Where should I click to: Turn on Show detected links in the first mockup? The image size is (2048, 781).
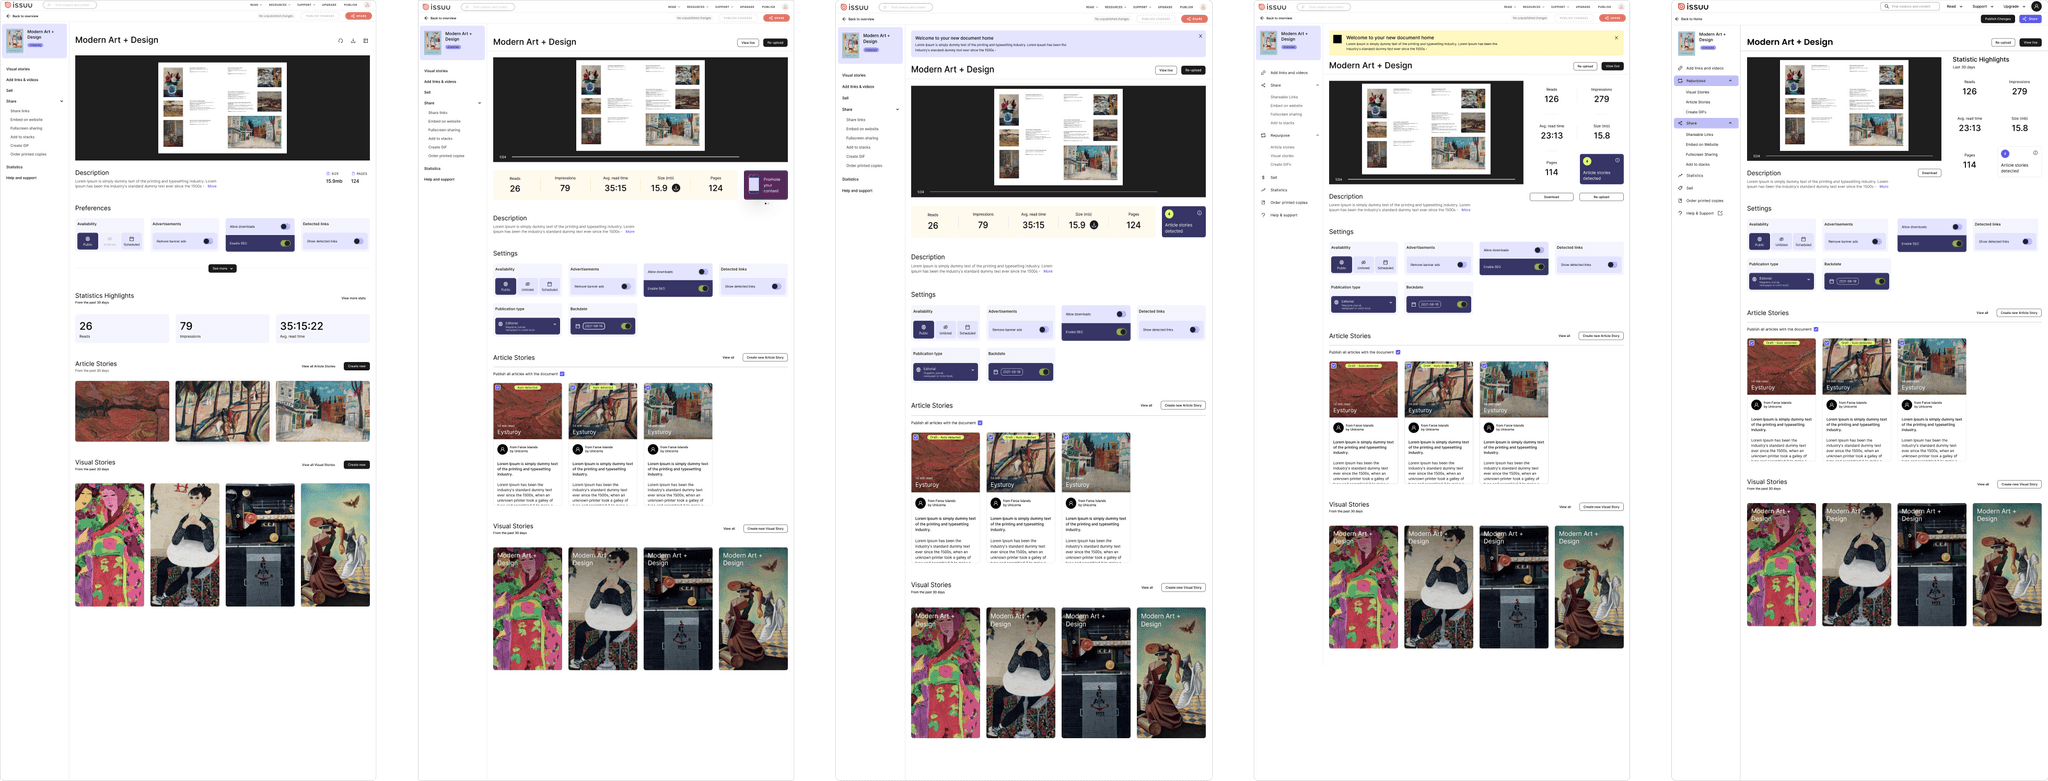(358, 241)
